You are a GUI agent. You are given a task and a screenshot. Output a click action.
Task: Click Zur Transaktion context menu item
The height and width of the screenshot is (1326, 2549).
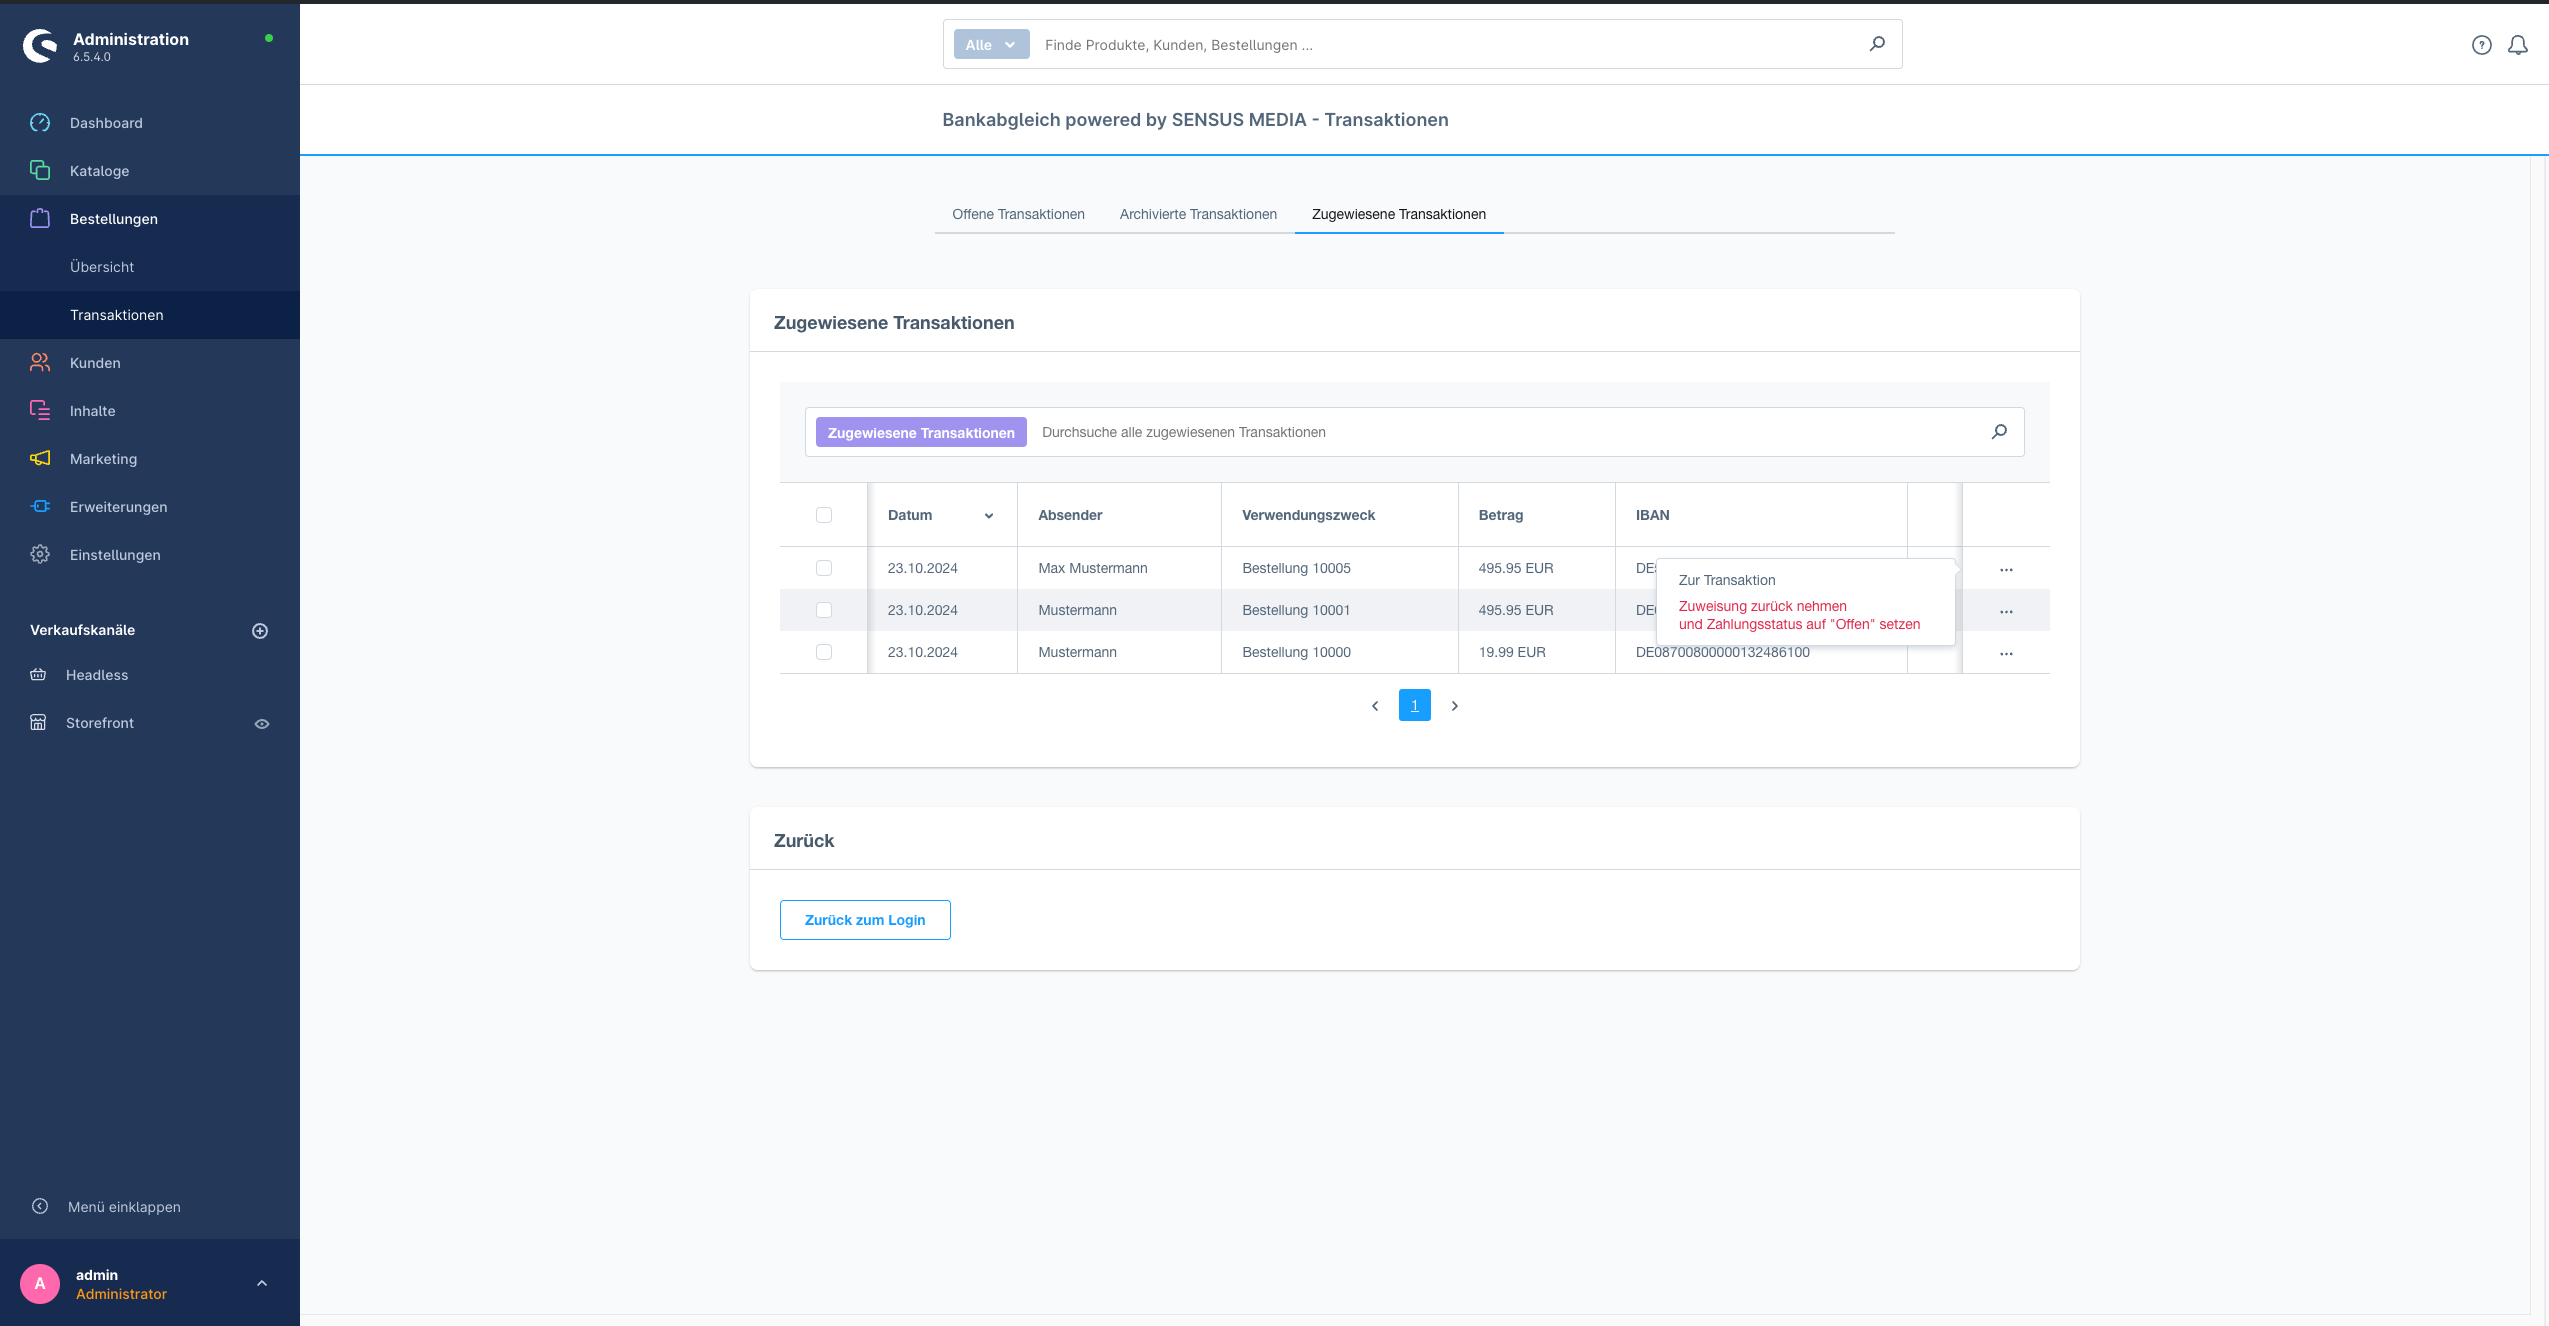coord(1726,580)
